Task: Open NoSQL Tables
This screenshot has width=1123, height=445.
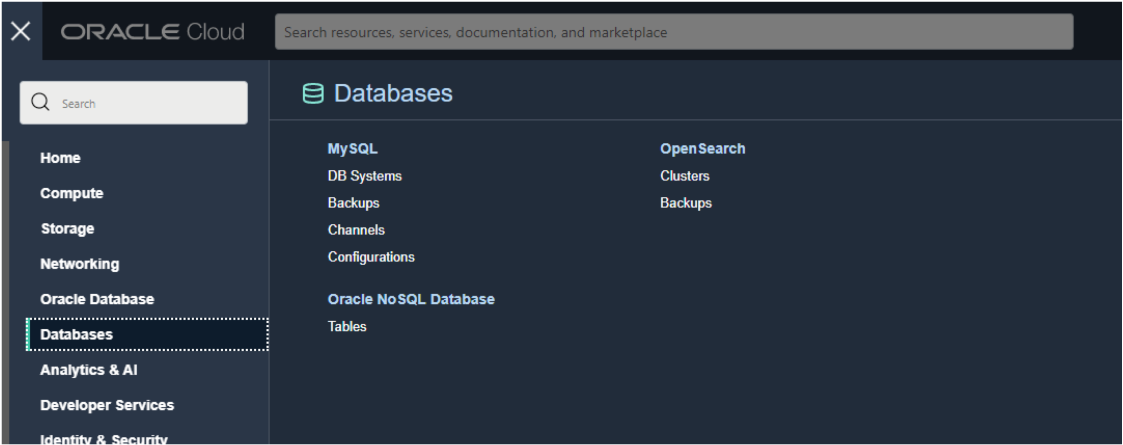Action: tap(347, 327)
